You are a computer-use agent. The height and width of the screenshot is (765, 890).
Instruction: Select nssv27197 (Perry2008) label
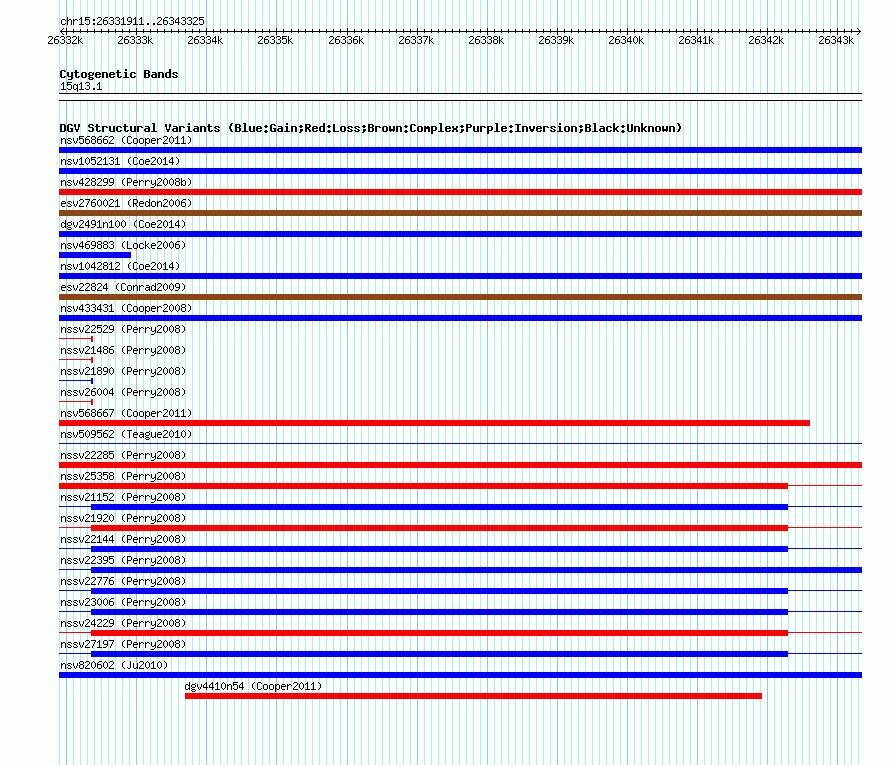(x=123, y=644)
